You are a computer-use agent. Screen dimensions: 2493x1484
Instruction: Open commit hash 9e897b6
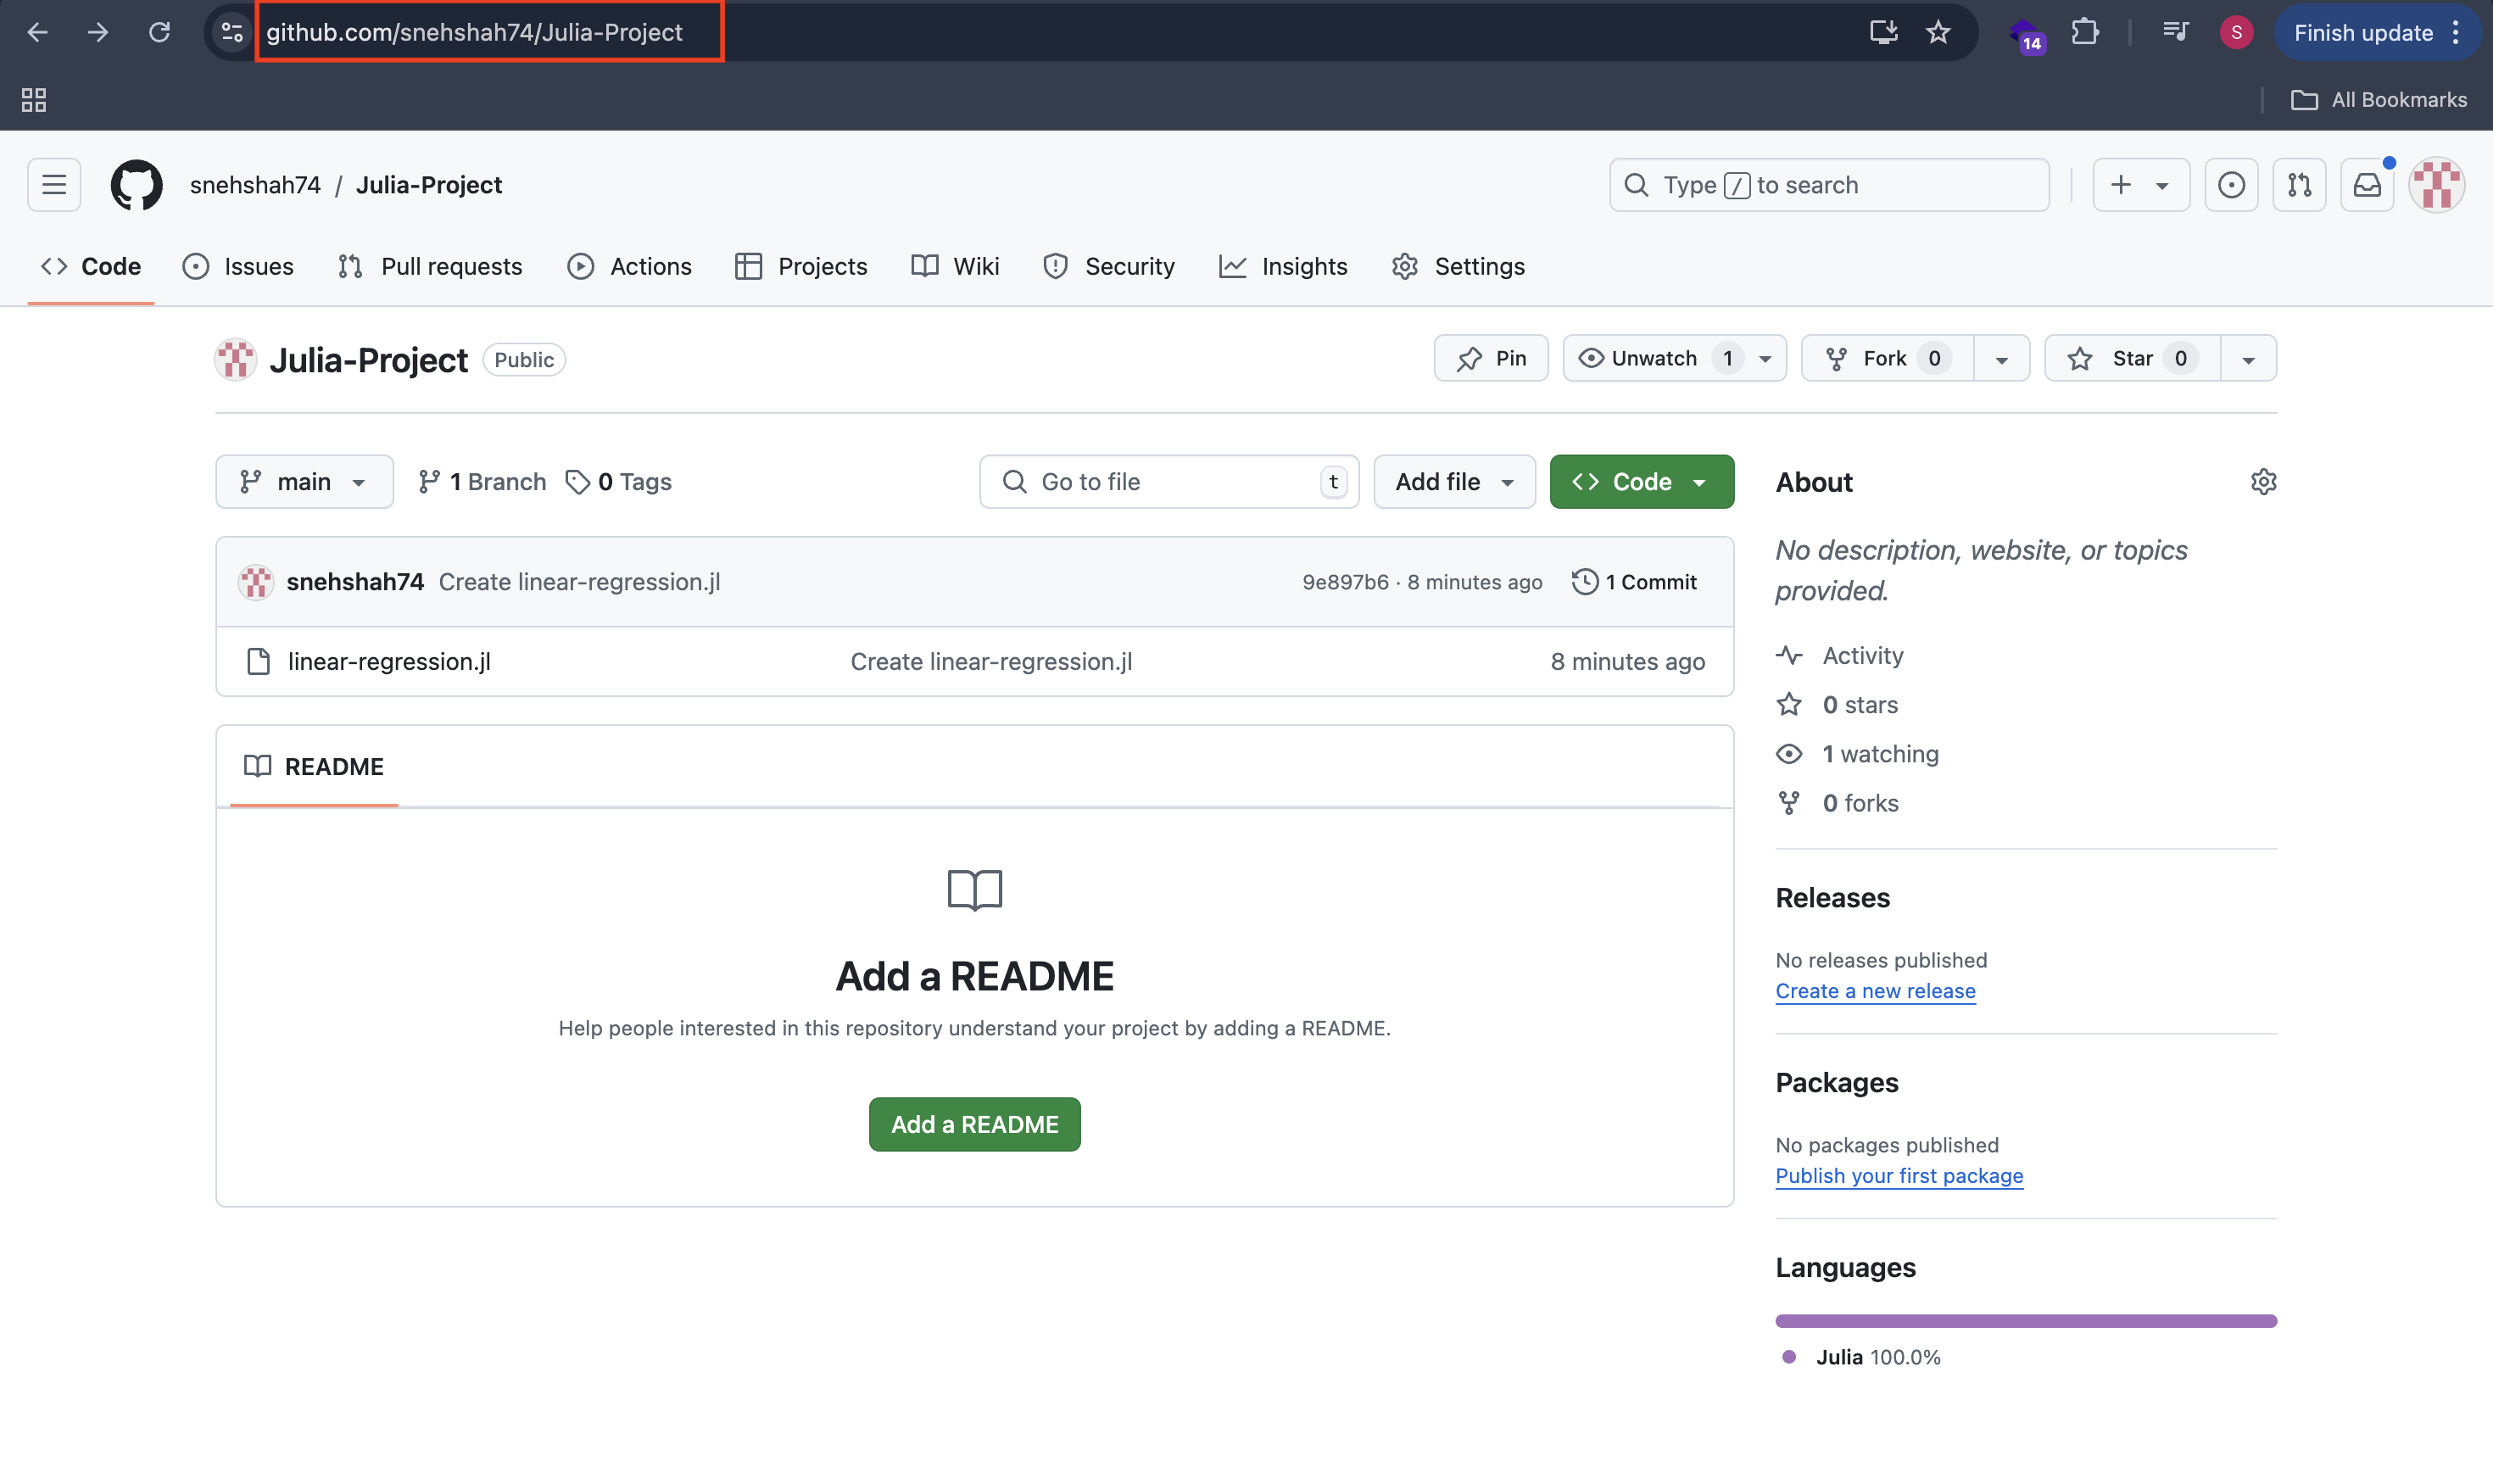point(1345,582)
